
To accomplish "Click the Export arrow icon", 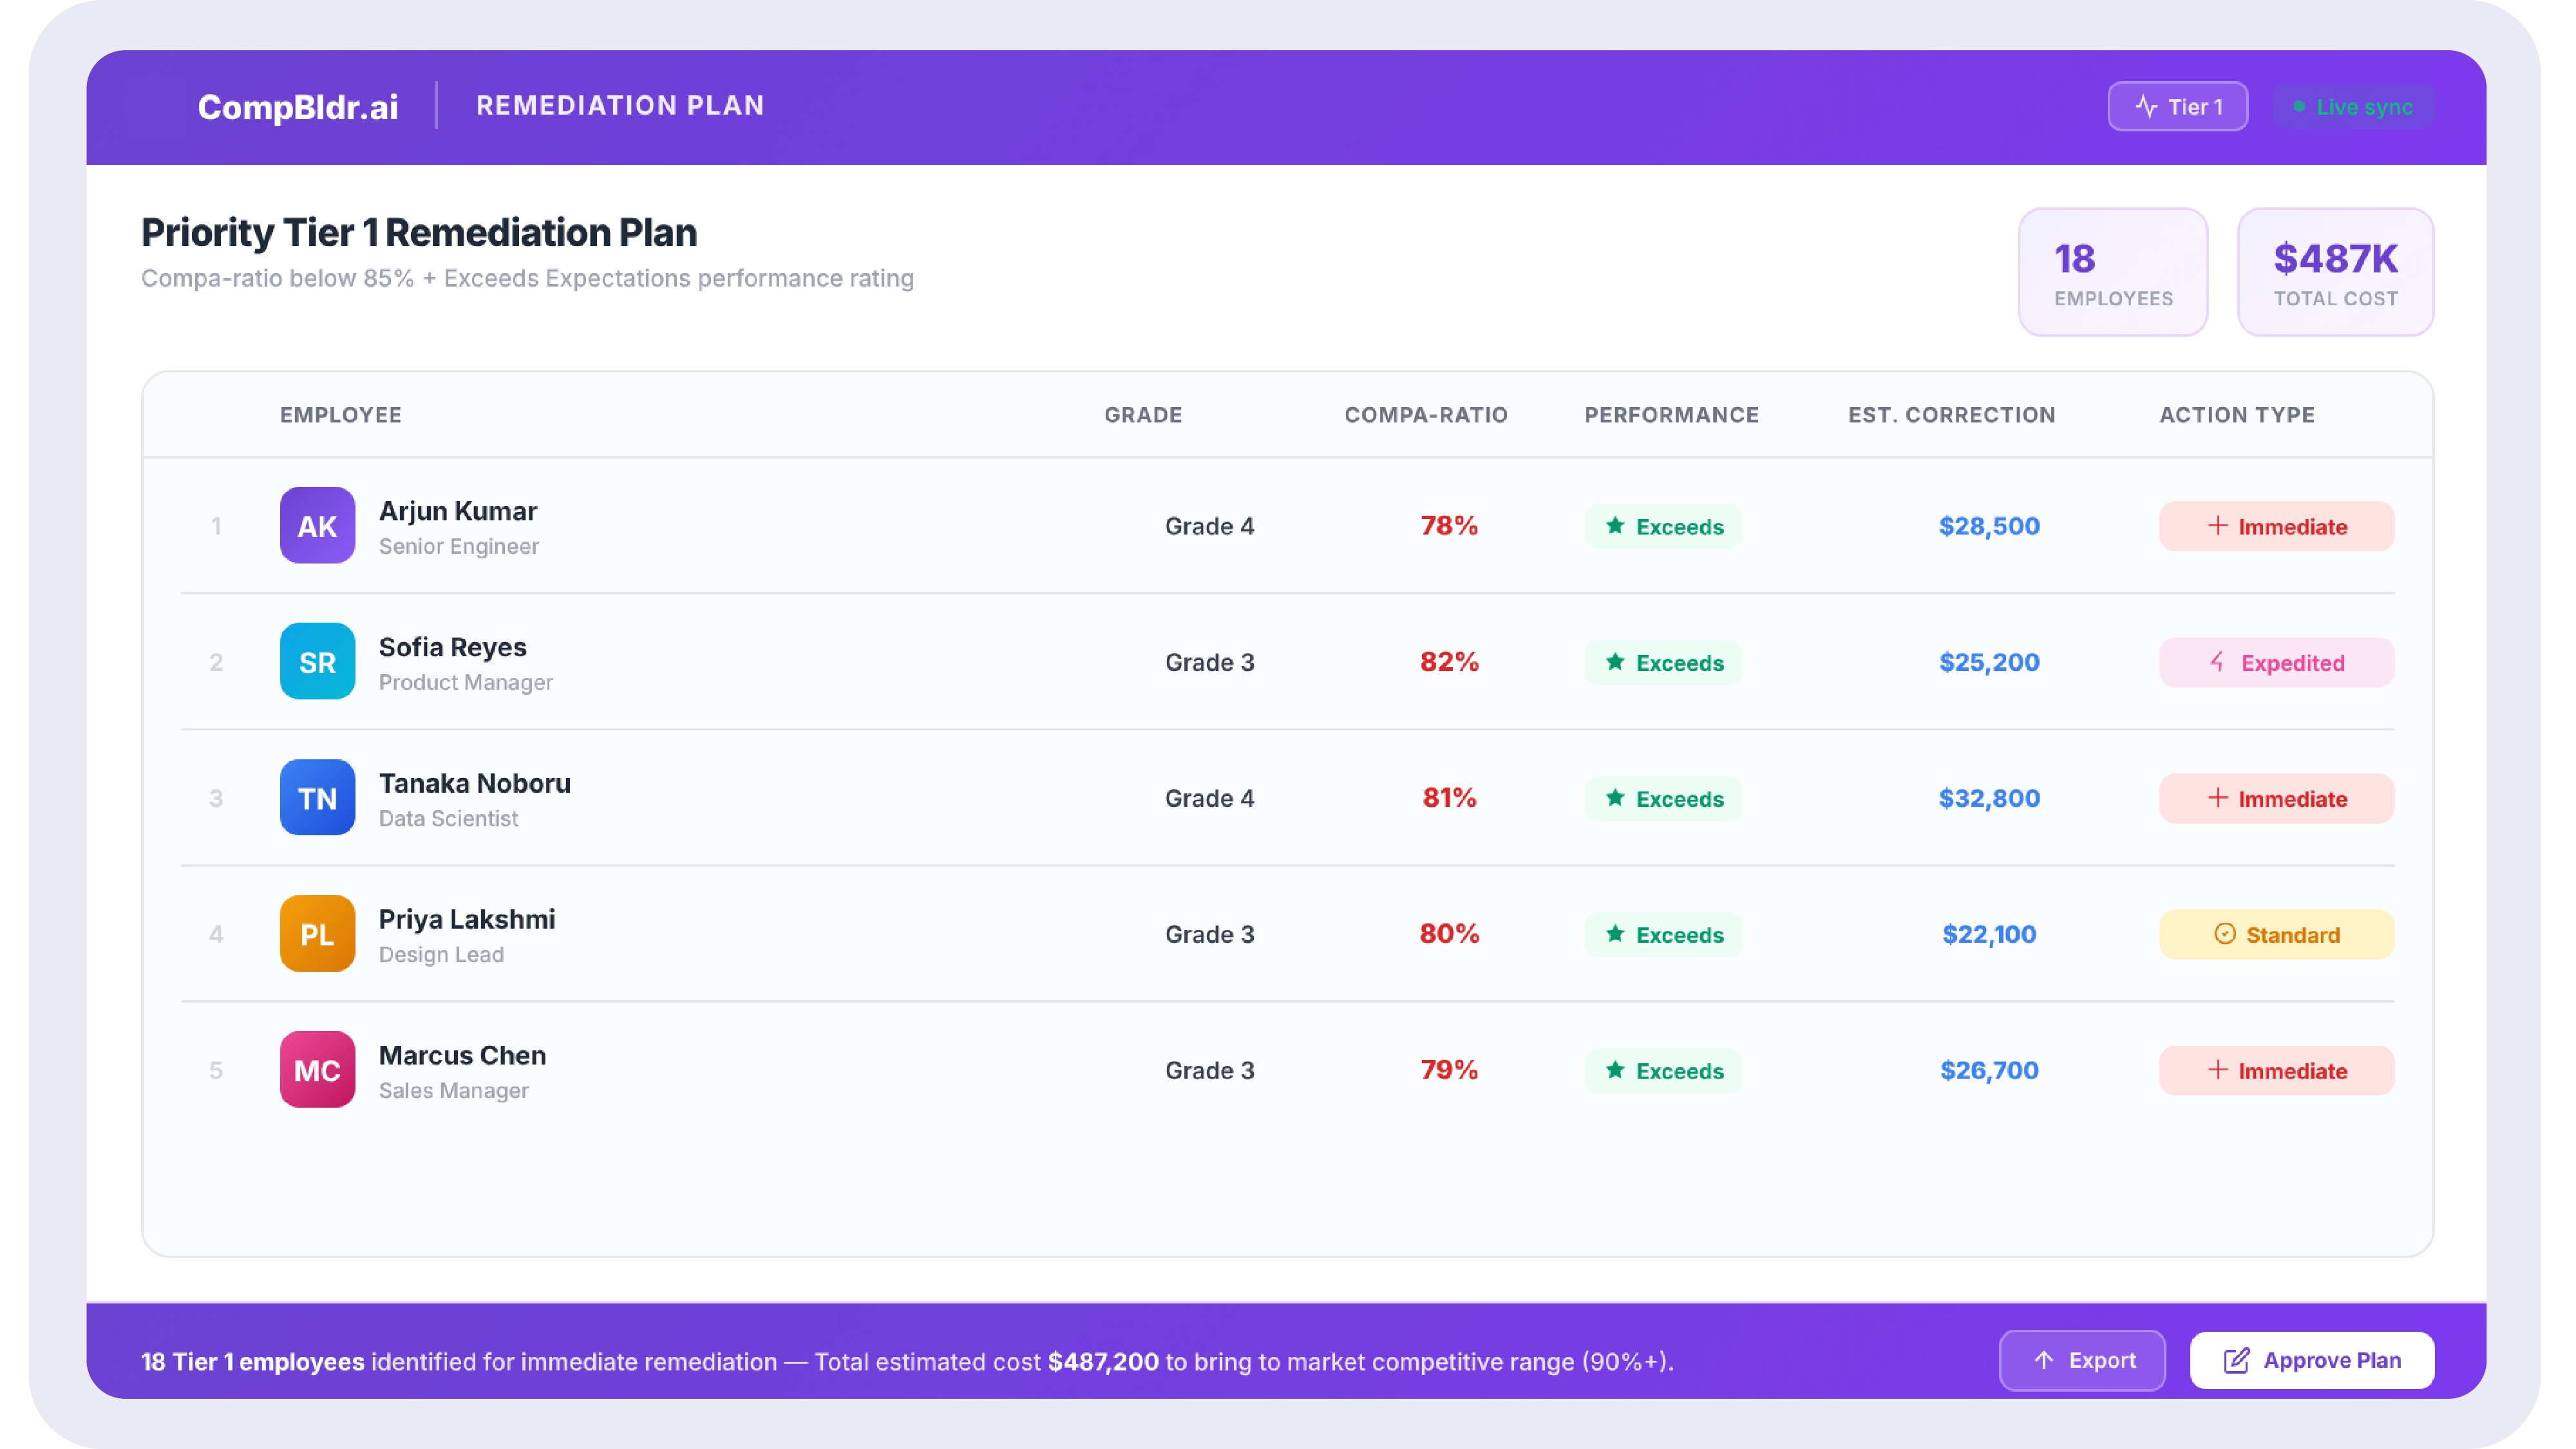I will pyautogui.click(x=2044, y=1360).
